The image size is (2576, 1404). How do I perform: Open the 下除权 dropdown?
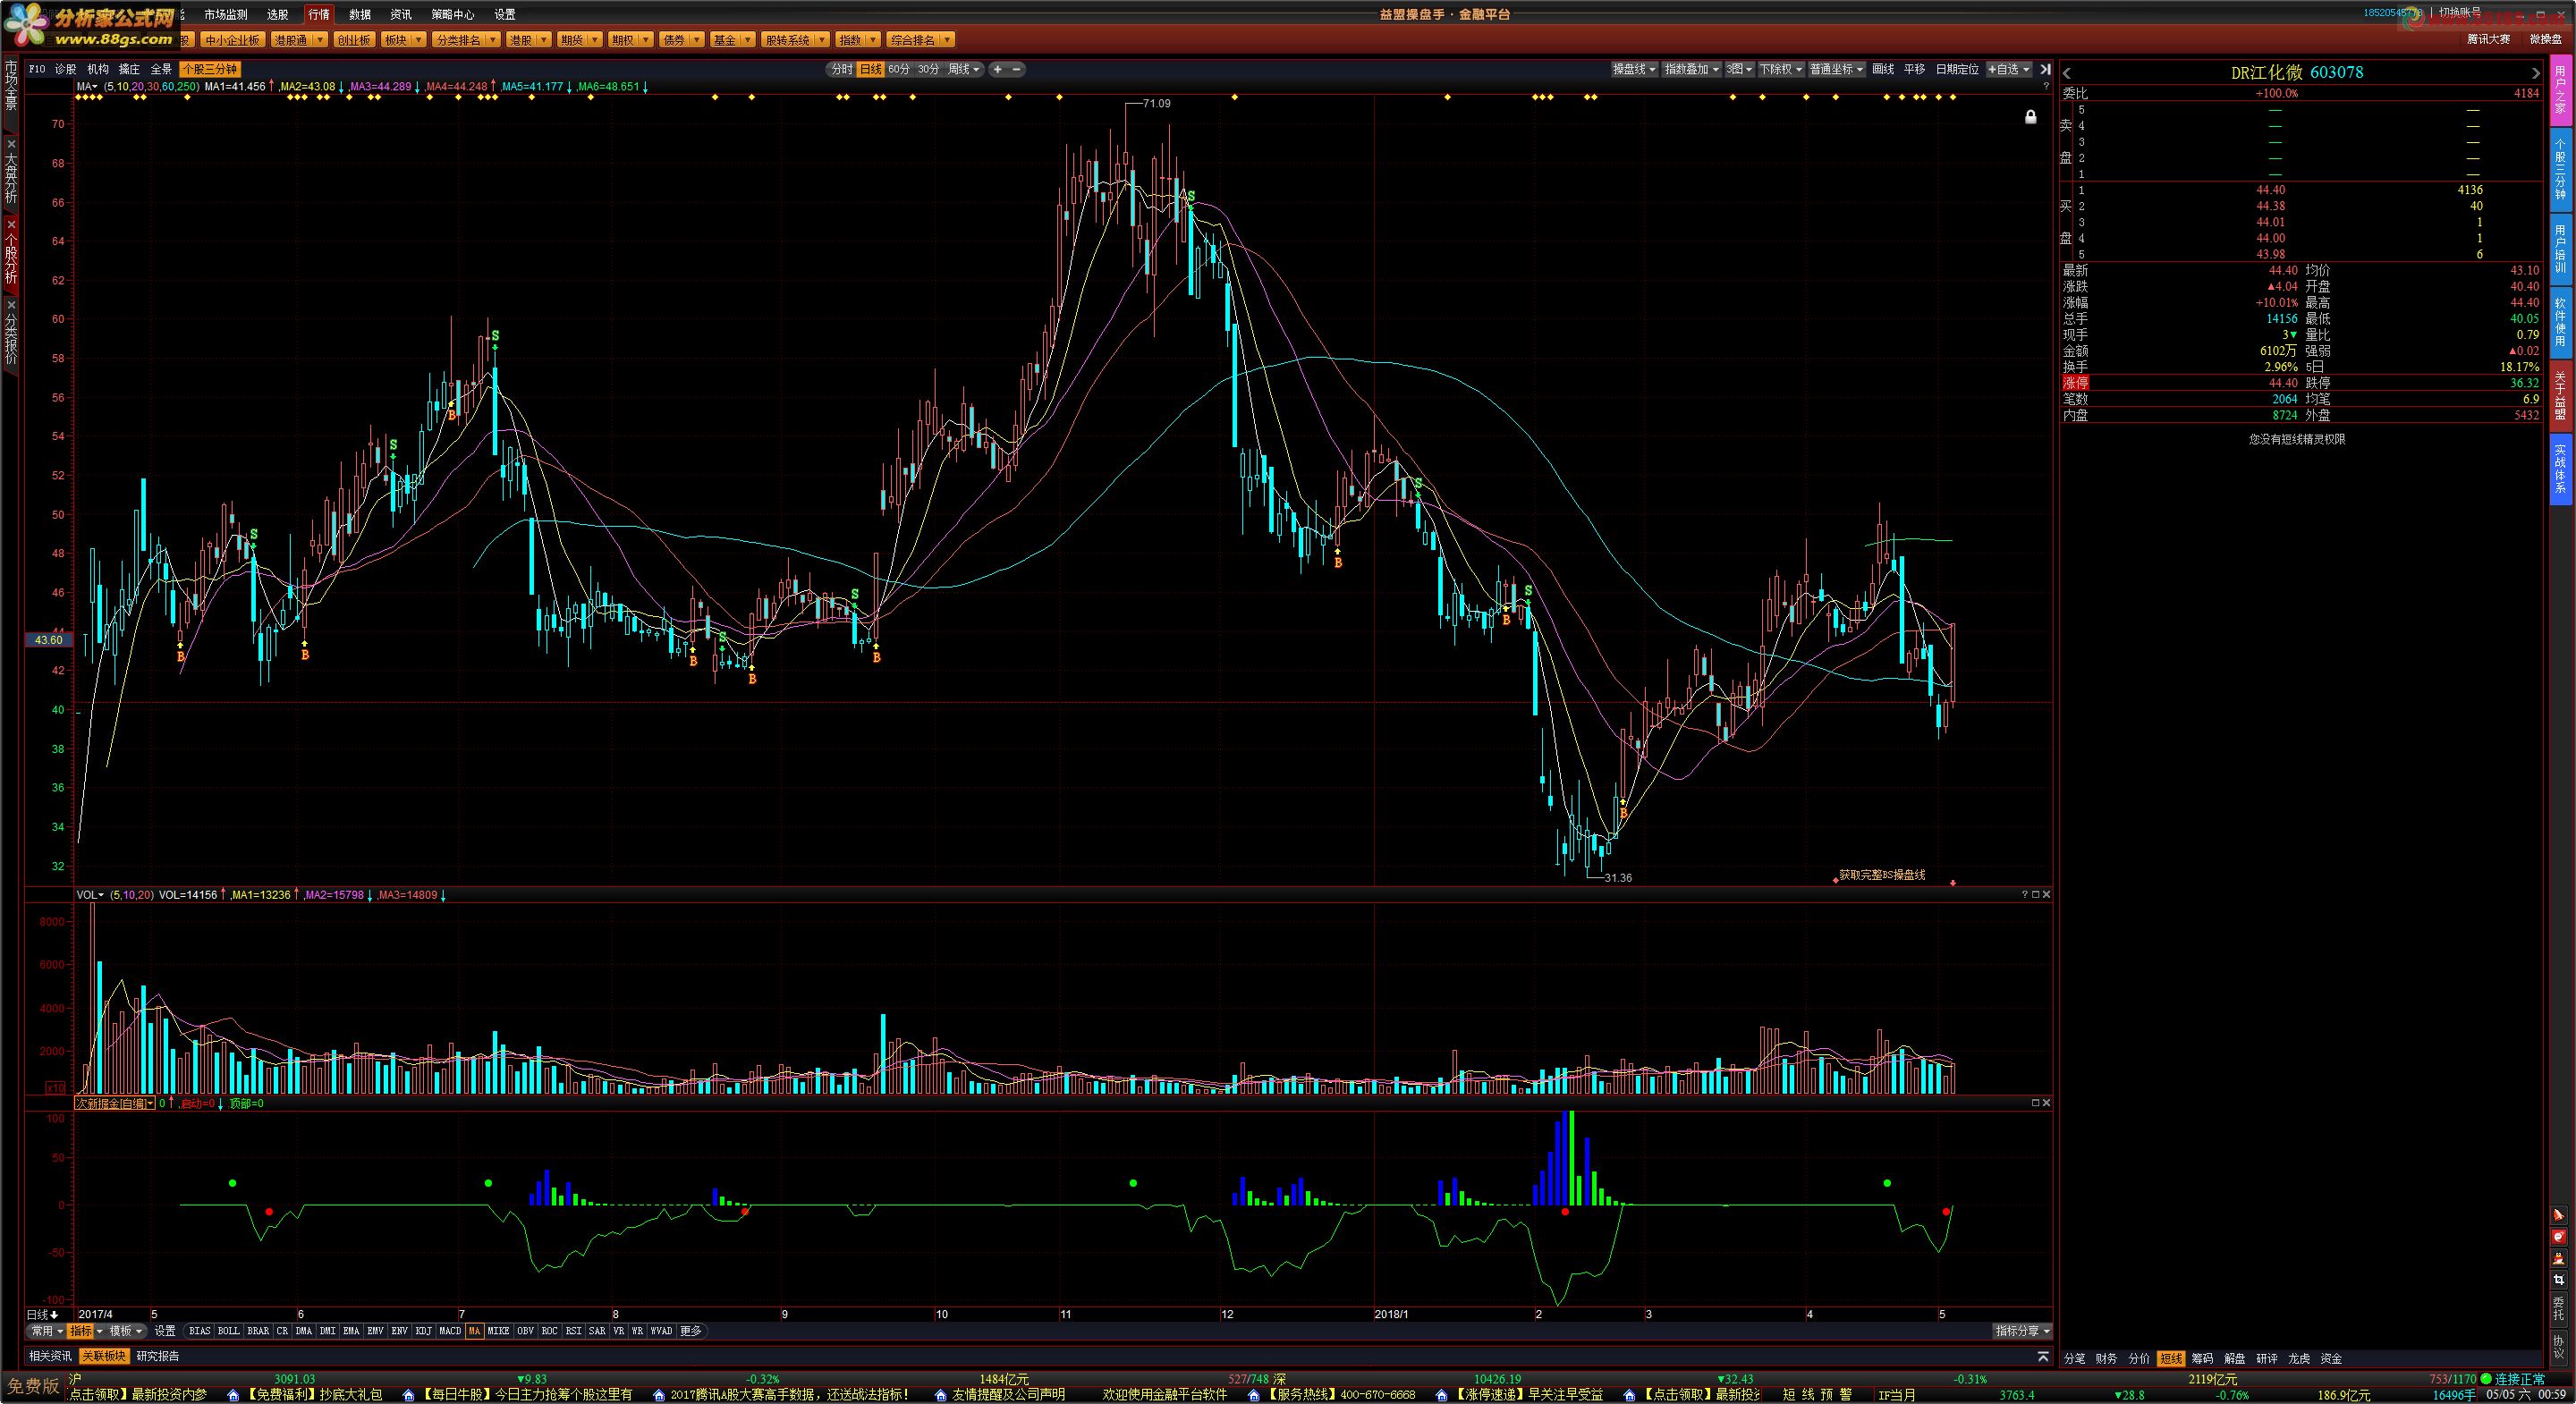(1781, 69)
